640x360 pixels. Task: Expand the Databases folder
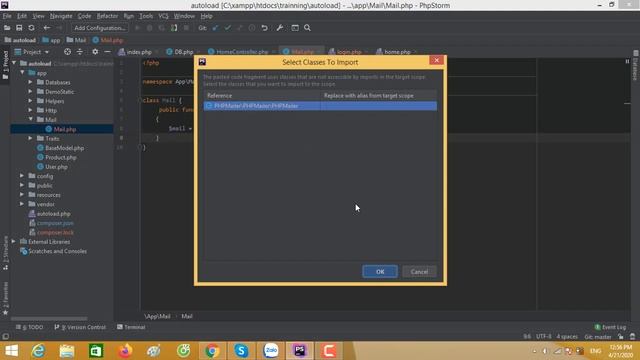pyautogui.click(x=31, y=82)
